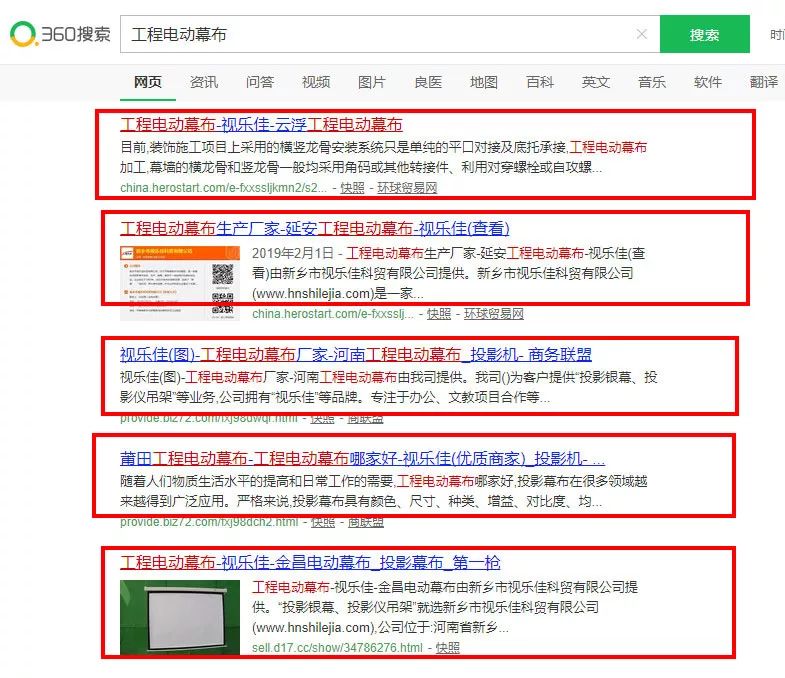Click the green 搜索 button
Viewport: 785px width, 678px height.
pos(704,34)
